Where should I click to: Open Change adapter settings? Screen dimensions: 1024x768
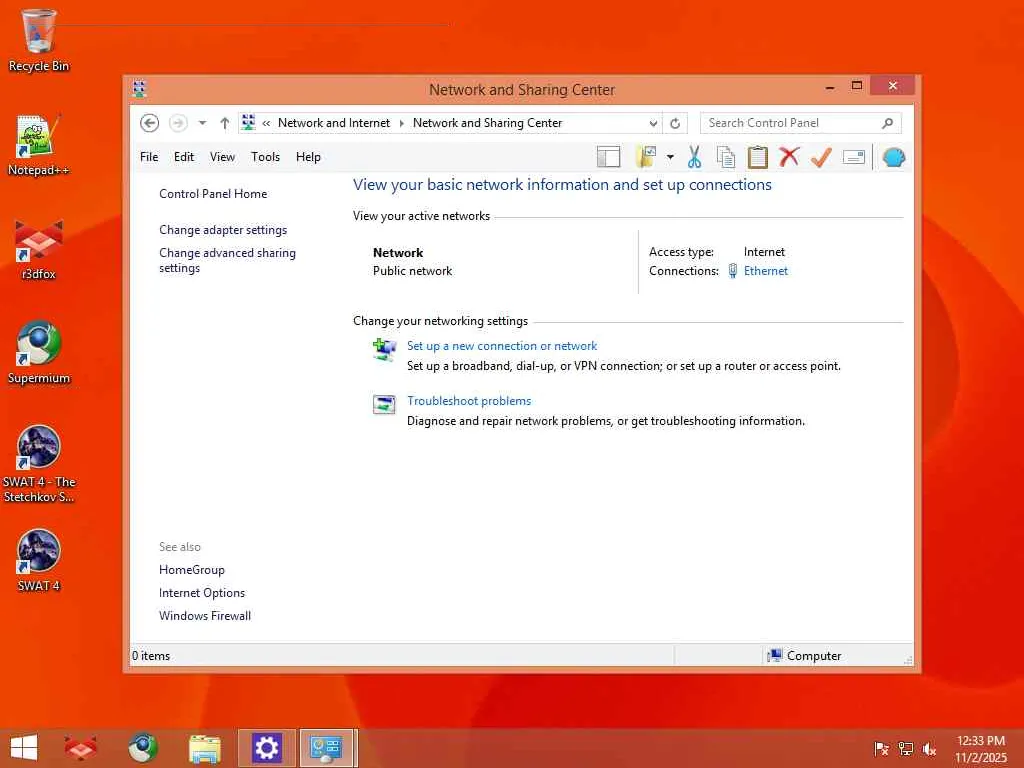(x=223, y=230)
